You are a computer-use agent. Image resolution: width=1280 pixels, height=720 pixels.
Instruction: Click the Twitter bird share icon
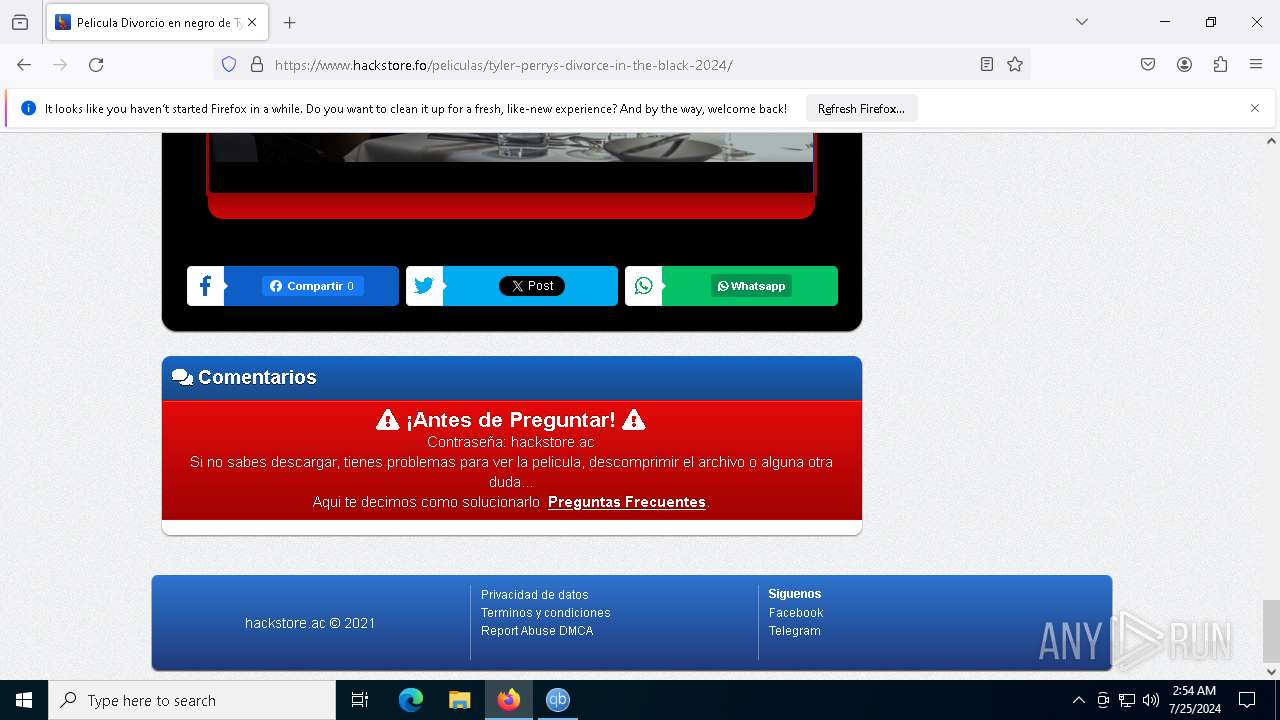(424, 286)
